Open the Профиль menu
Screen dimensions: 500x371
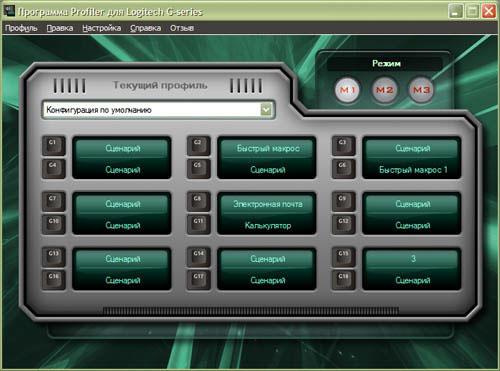[x=21, y=28]
